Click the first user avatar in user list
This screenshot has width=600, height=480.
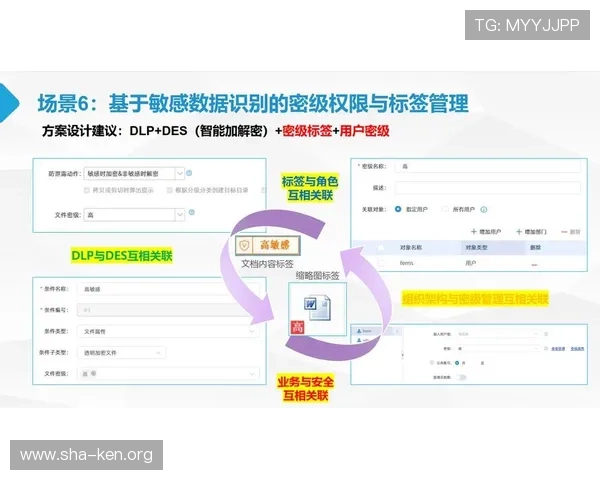point(359,331)
